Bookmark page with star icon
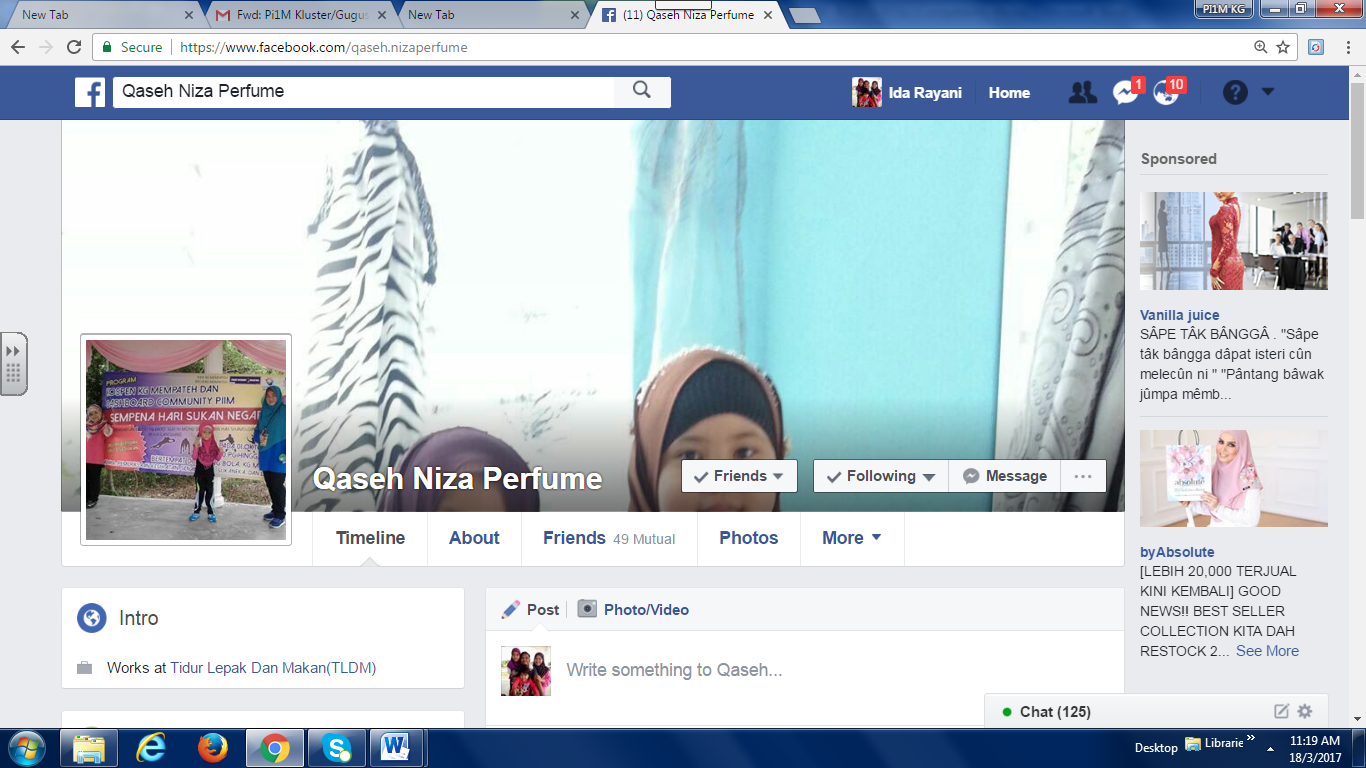 point(1283,47)
